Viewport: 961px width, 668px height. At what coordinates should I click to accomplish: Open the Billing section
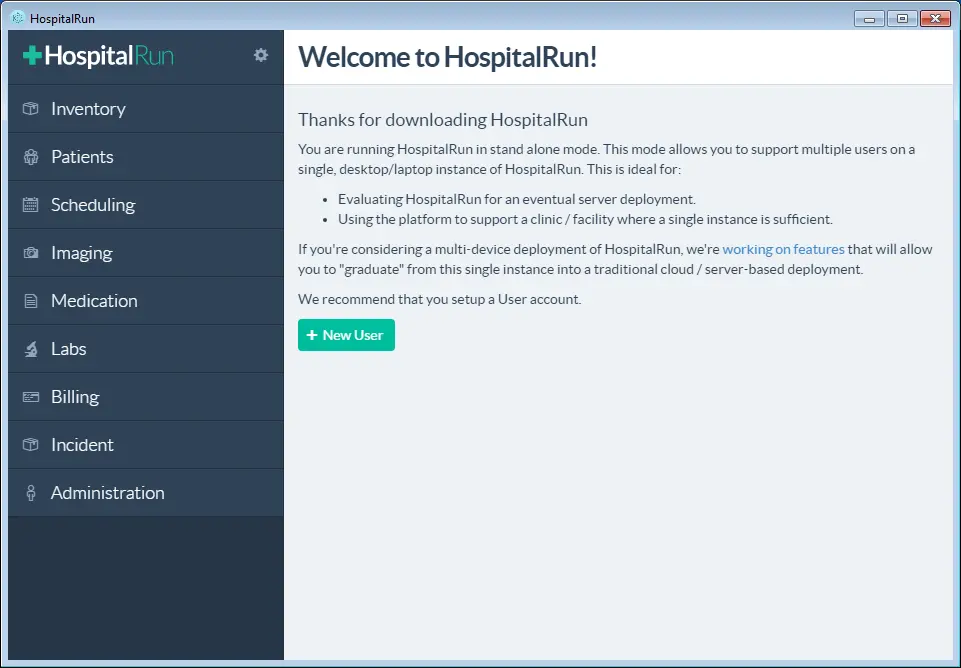point(75,396)
